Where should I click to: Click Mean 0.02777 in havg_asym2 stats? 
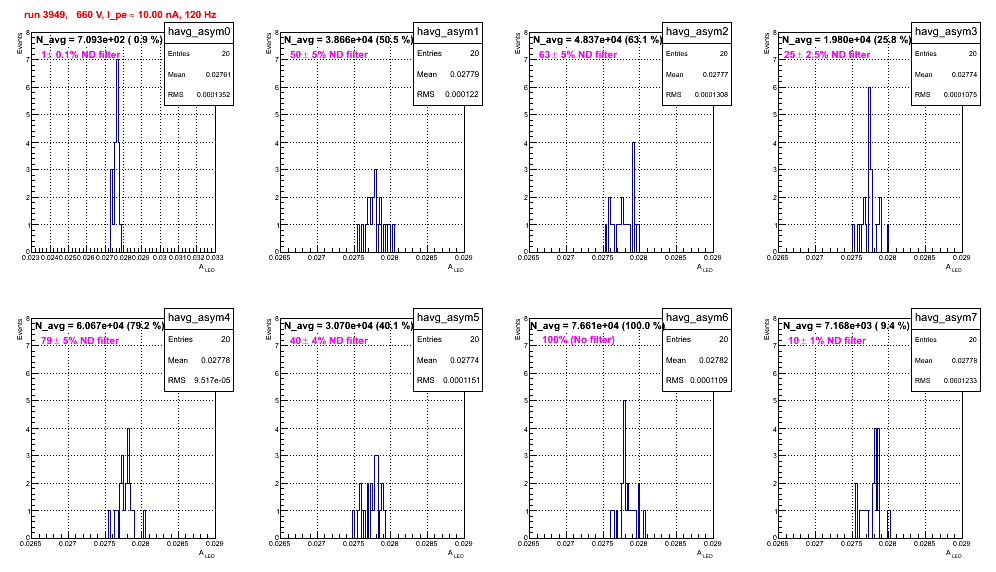[697, 74]
